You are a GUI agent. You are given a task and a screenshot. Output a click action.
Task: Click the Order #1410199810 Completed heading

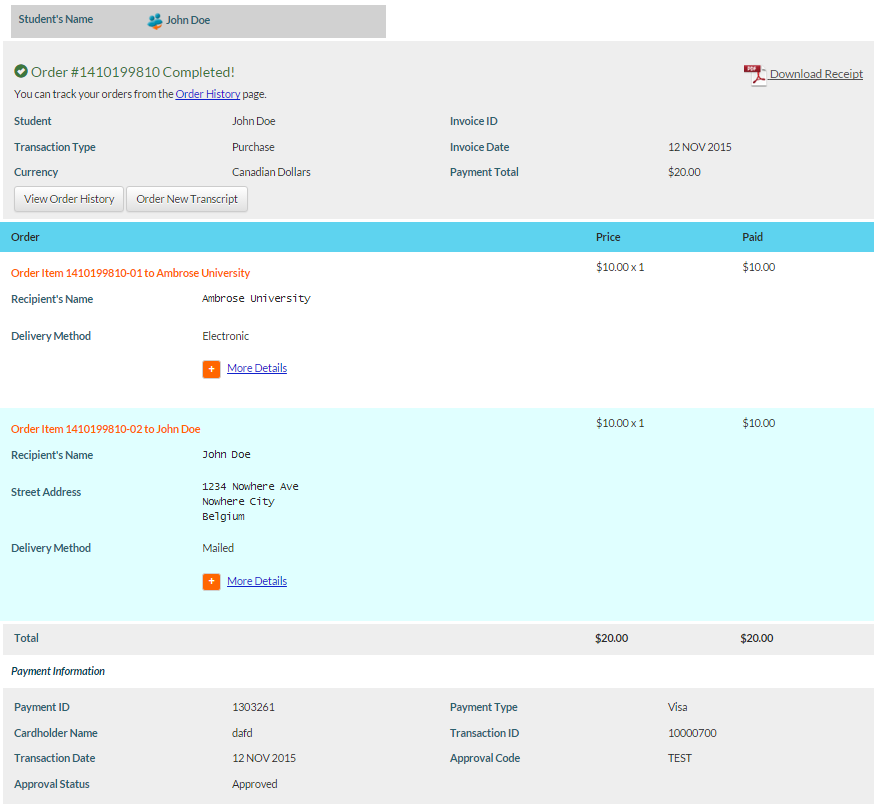[x=133, y=72]
